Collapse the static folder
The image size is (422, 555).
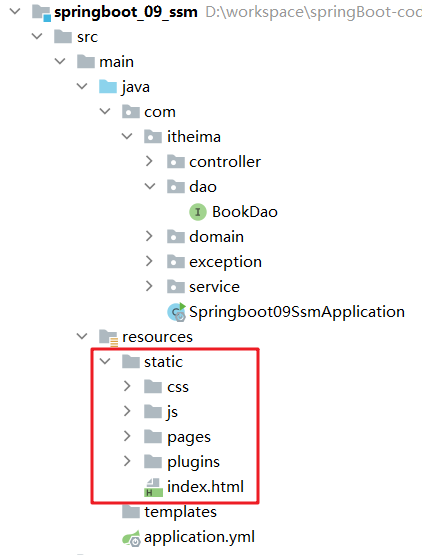[105, 361]
